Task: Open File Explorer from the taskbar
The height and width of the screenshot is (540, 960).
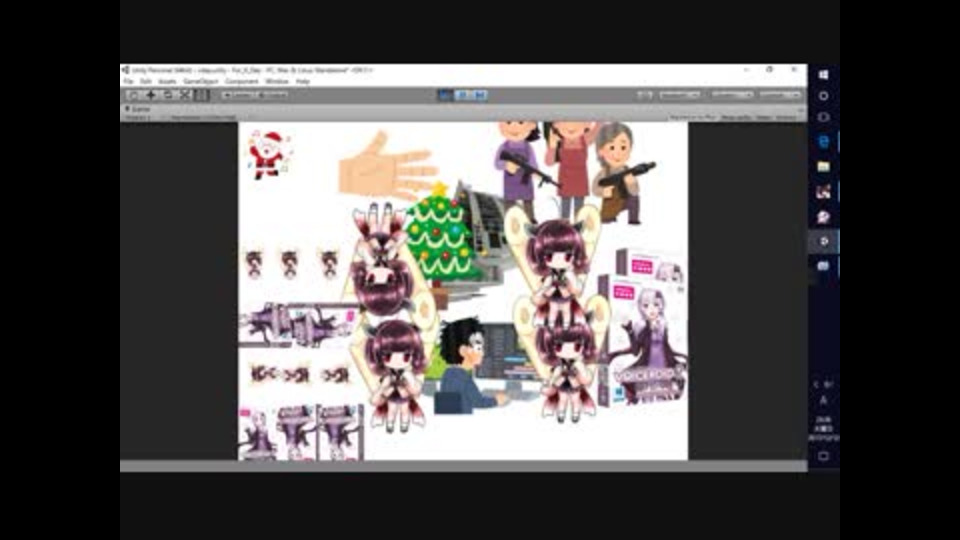Action: (823, 167)
